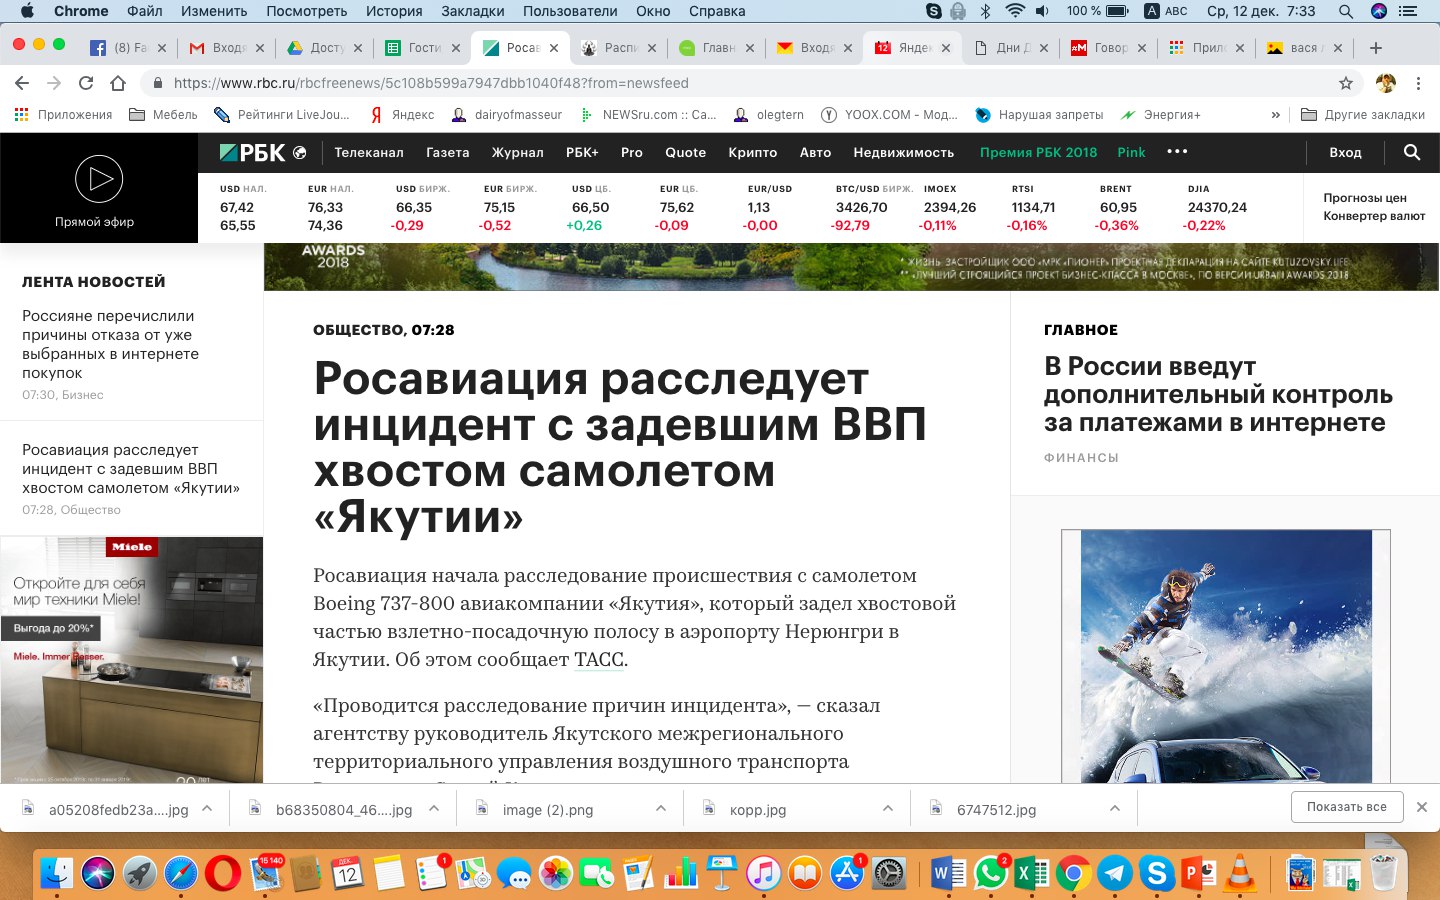This screenshot has width=1440, height=900.
Task: Open Finder from the Dock
Action: pos(57,873)
